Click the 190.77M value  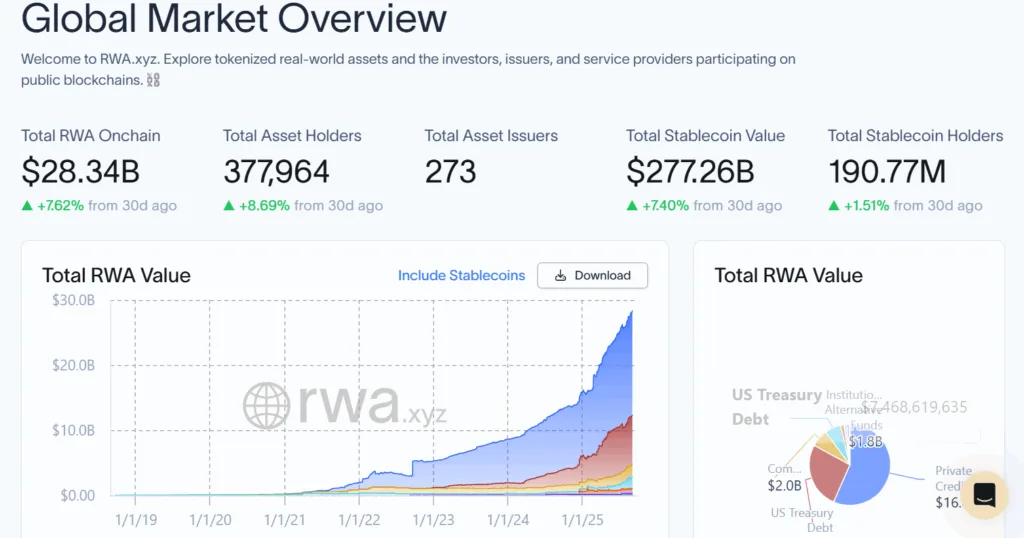coord(887,172)
